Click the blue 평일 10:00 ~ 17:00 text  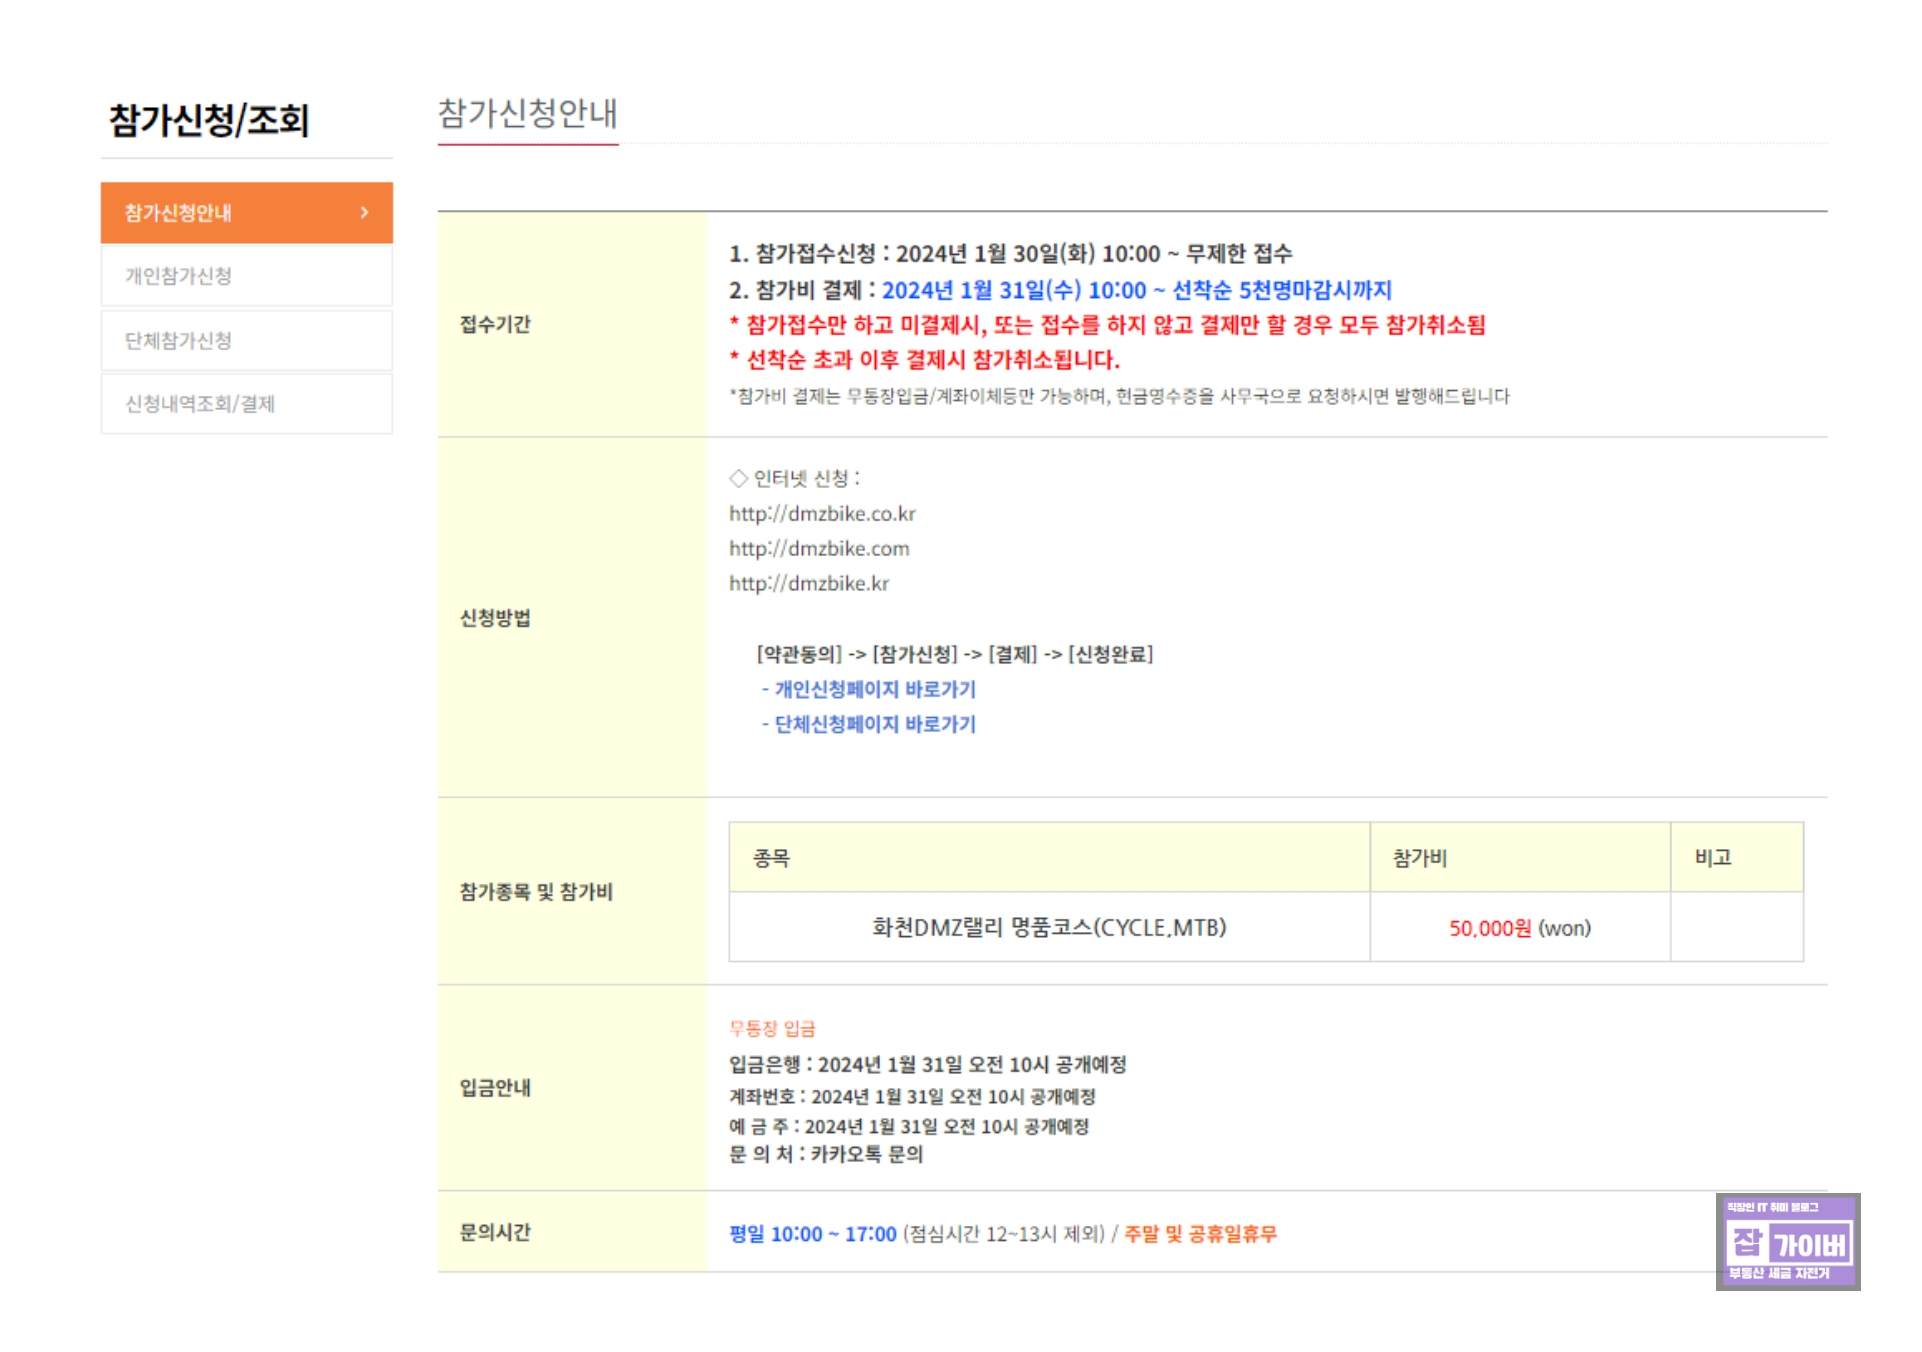point(812,1234)
